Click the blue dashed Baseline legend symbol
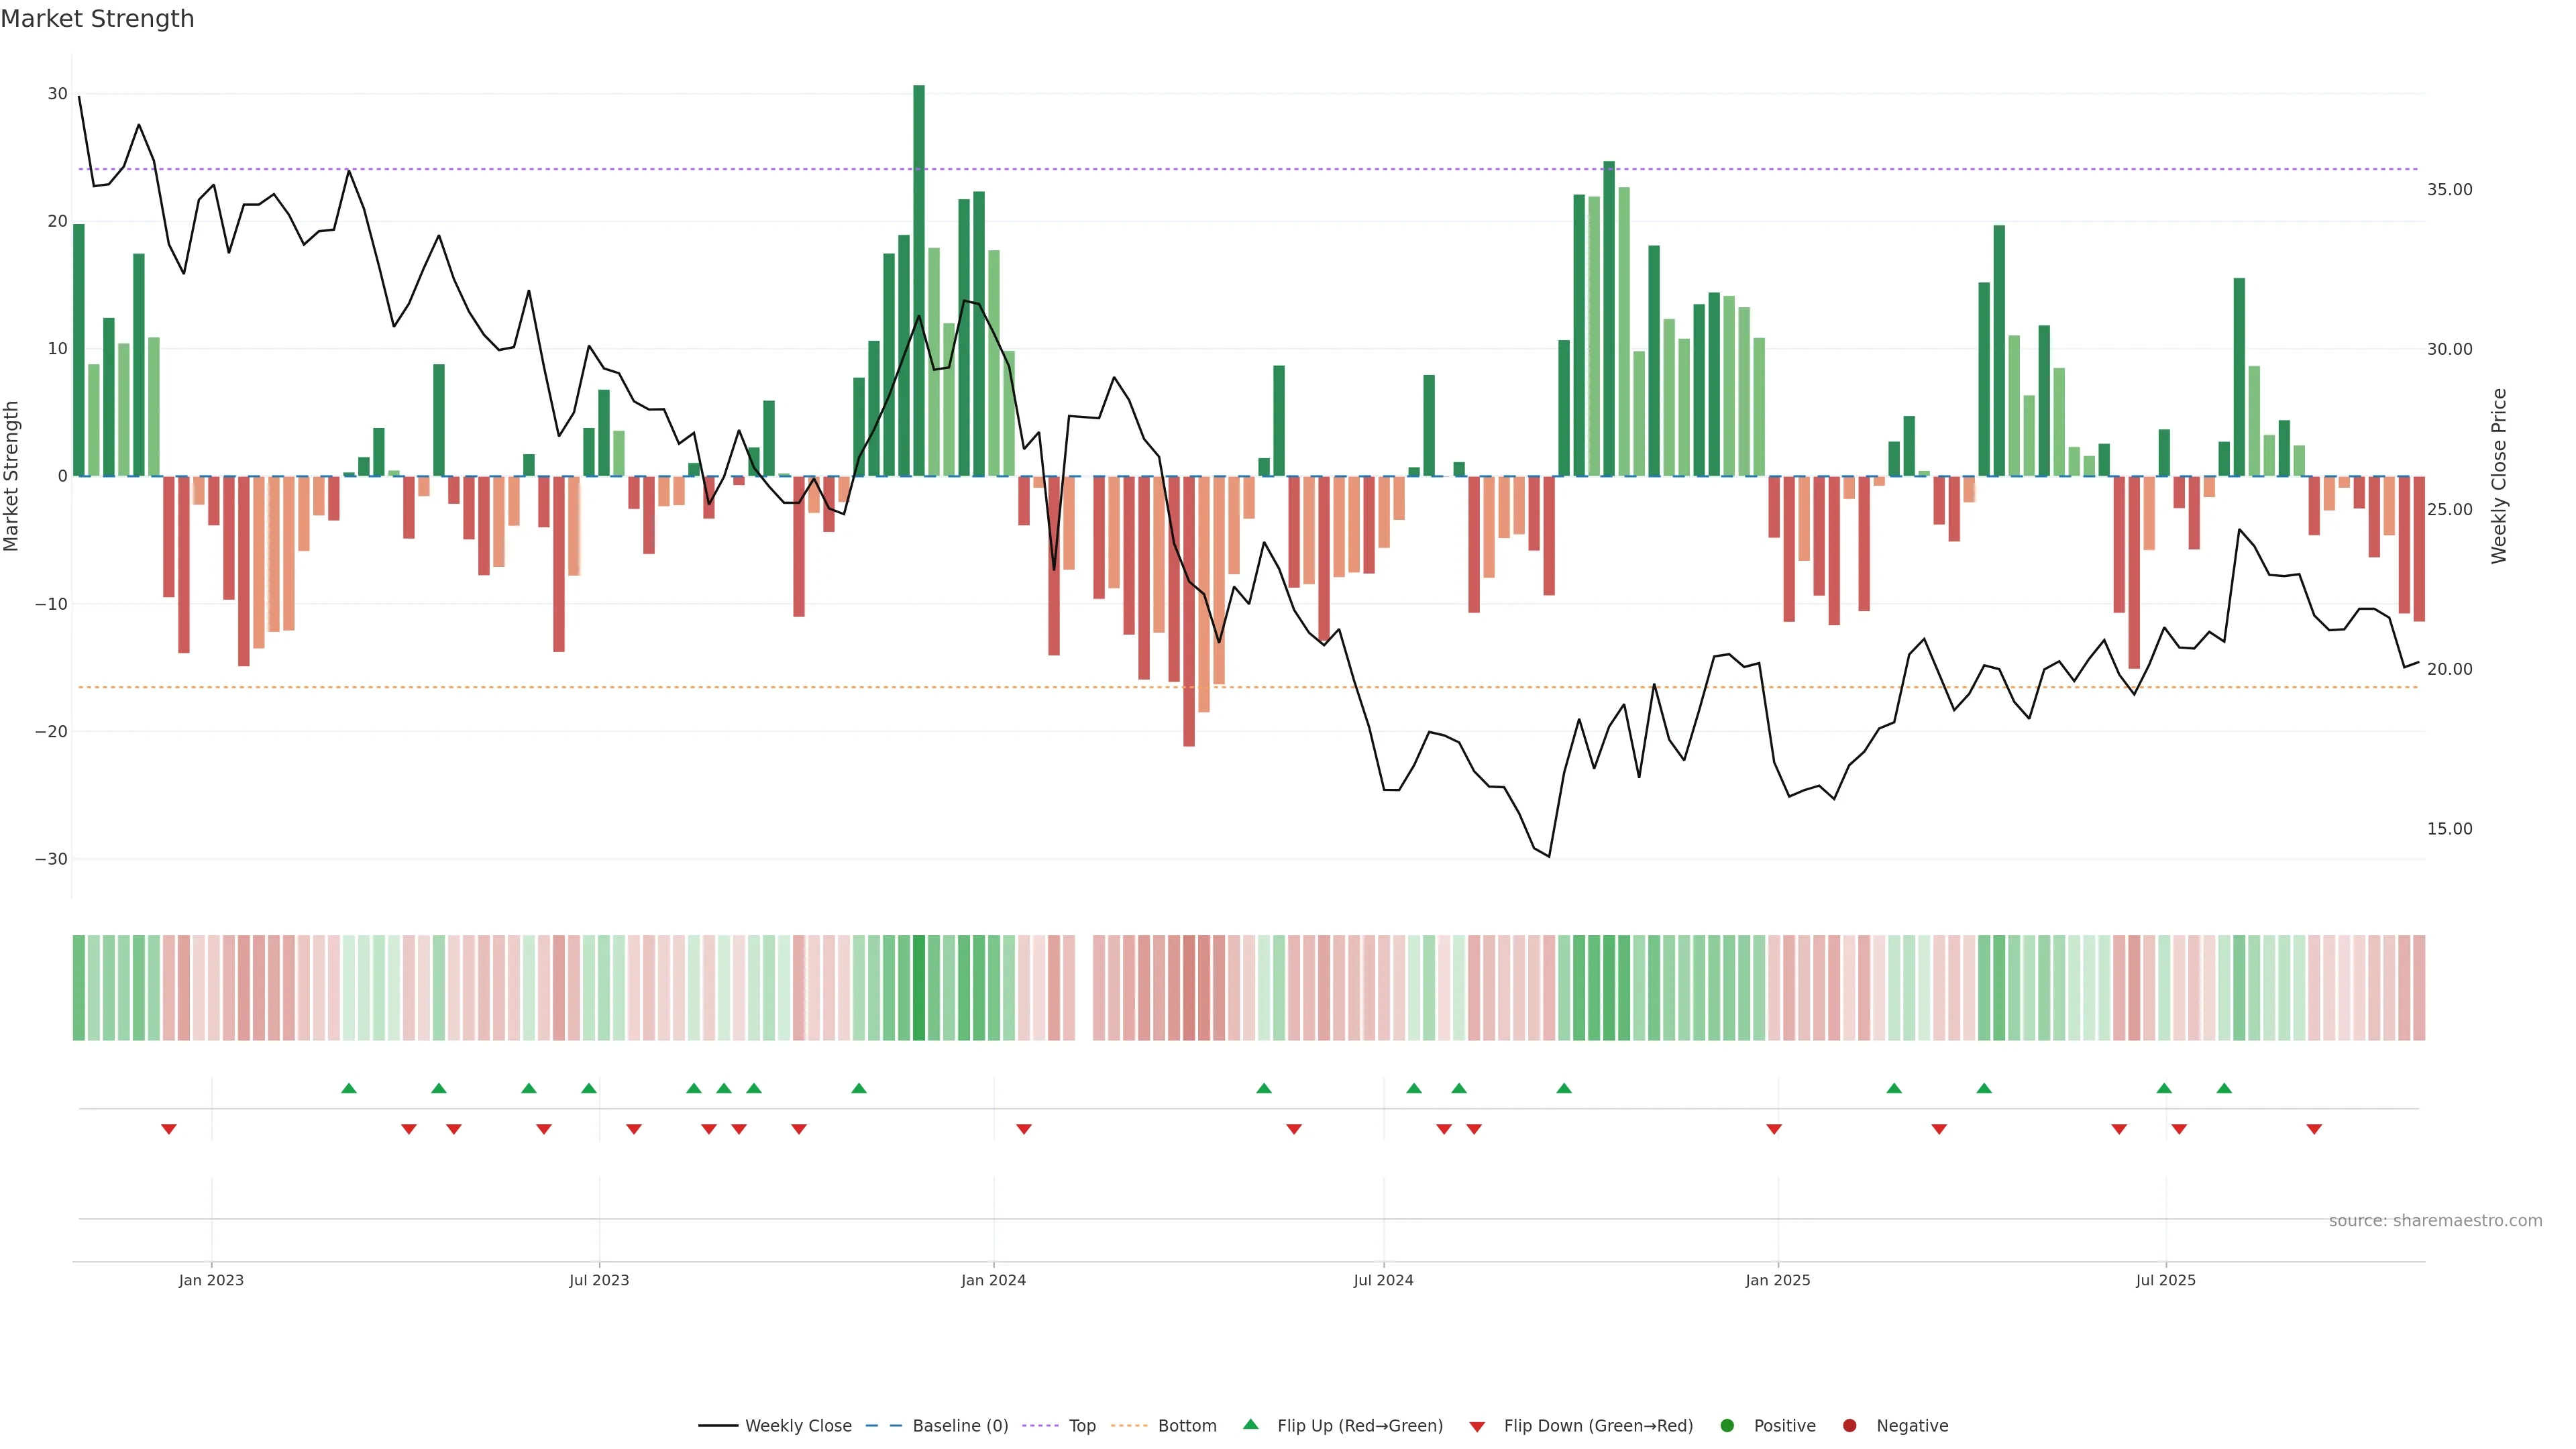 [x=883, y=1425]
